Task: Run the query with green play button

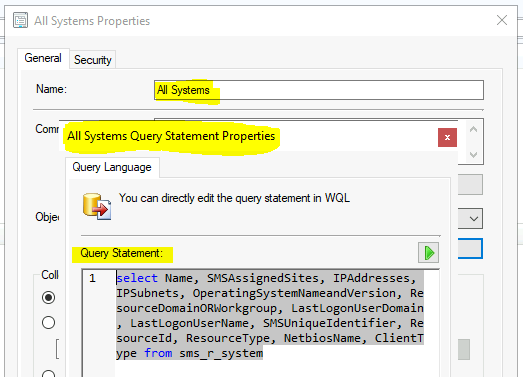Action: point(428,253)
